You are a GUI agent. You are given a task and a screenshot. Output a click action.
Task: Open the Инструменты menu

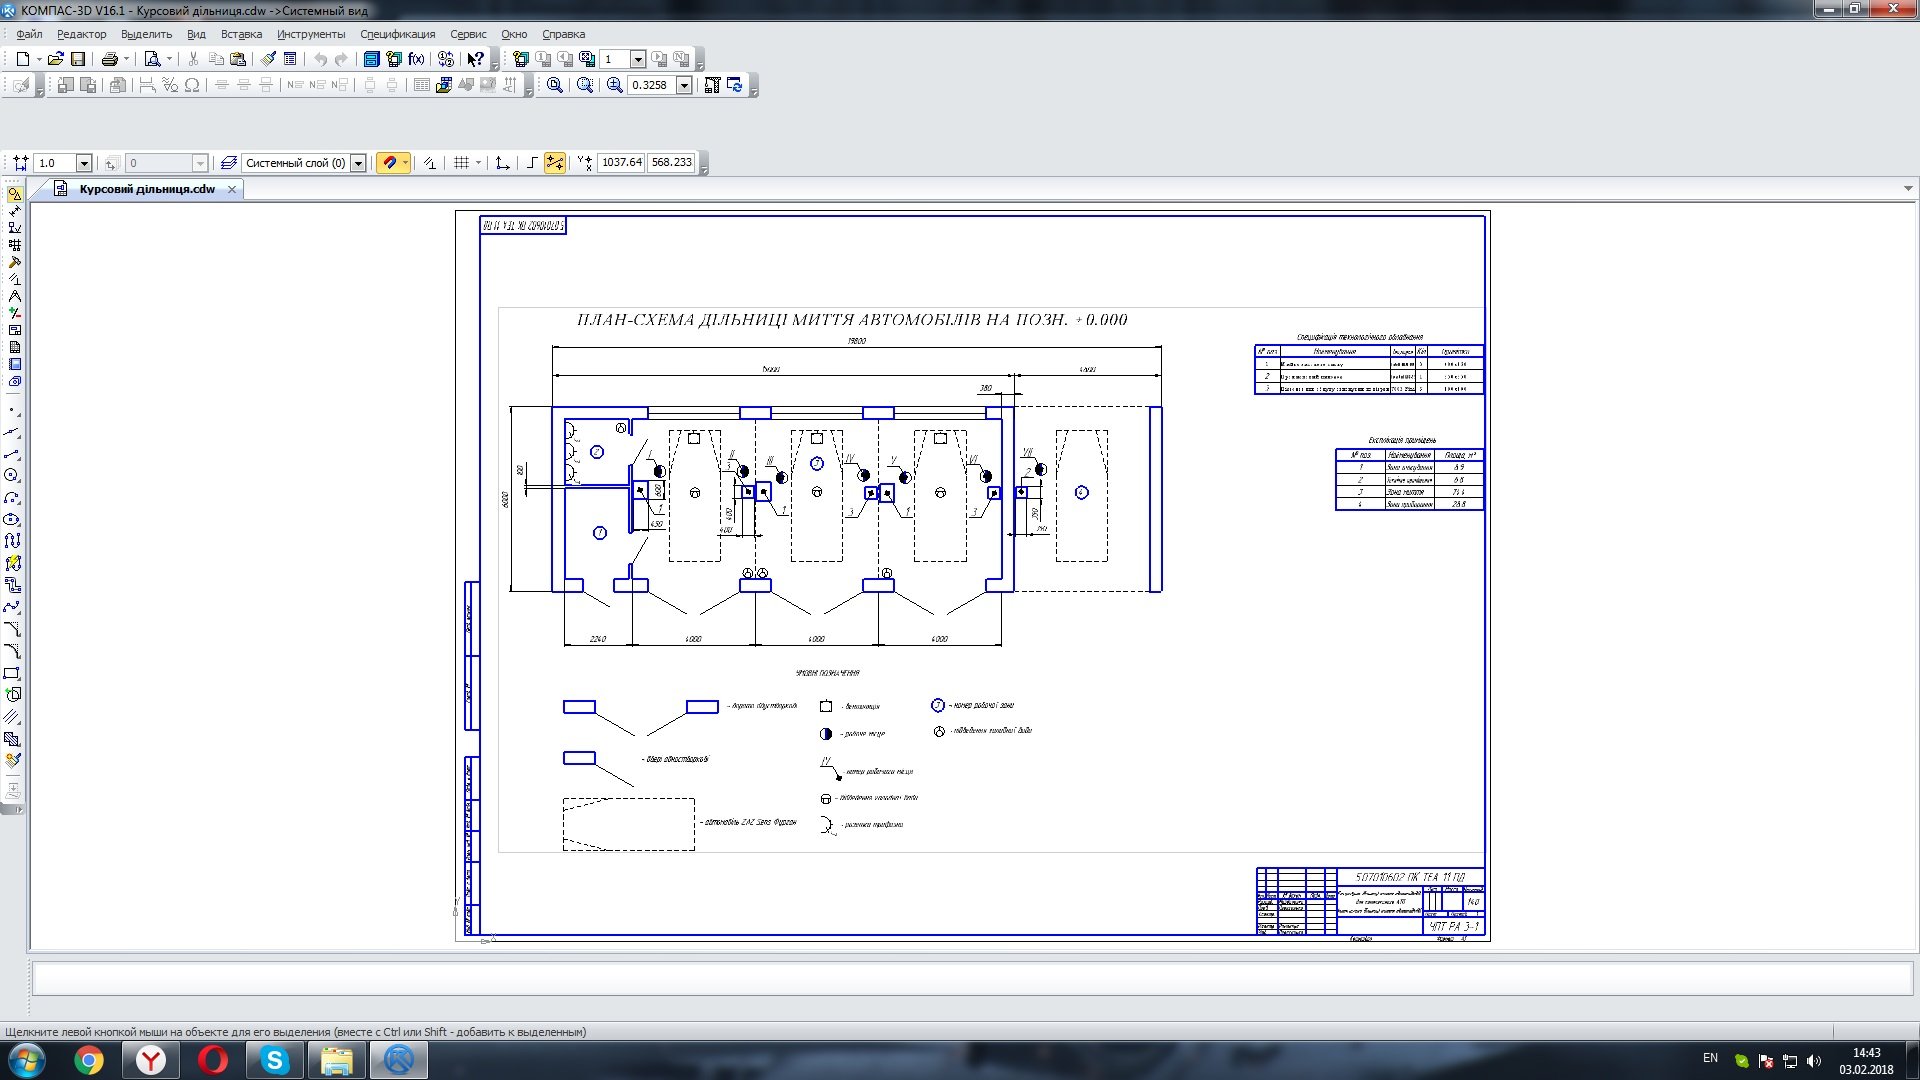click(x=311, y=34)
